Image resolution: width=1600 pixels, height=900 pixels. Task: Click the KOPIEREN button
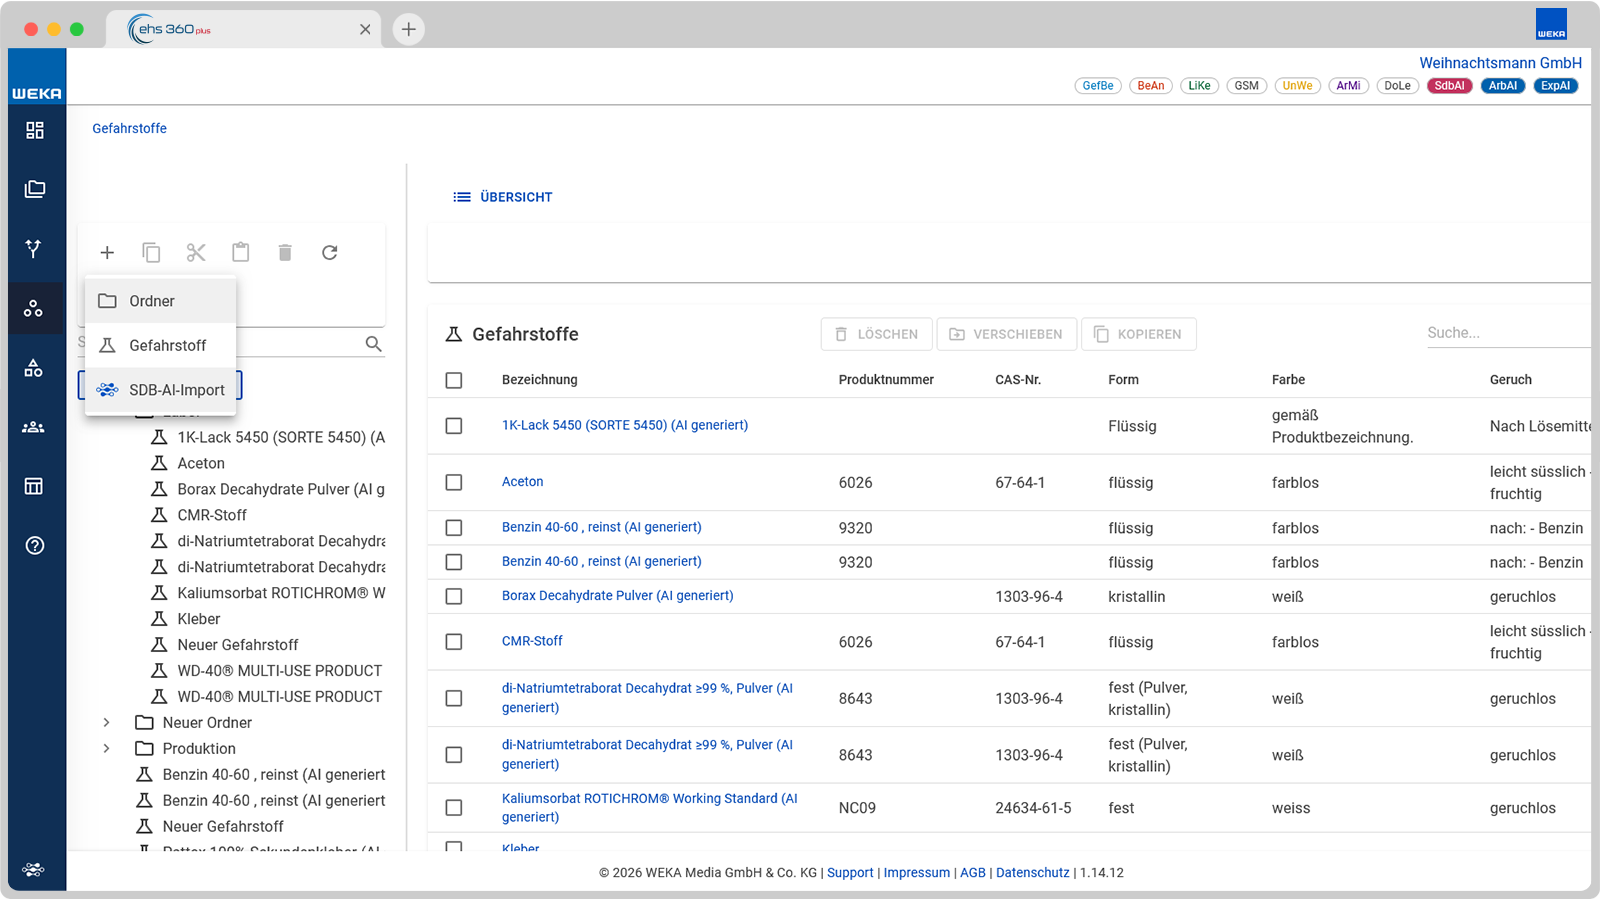[x=1139, y=334]
